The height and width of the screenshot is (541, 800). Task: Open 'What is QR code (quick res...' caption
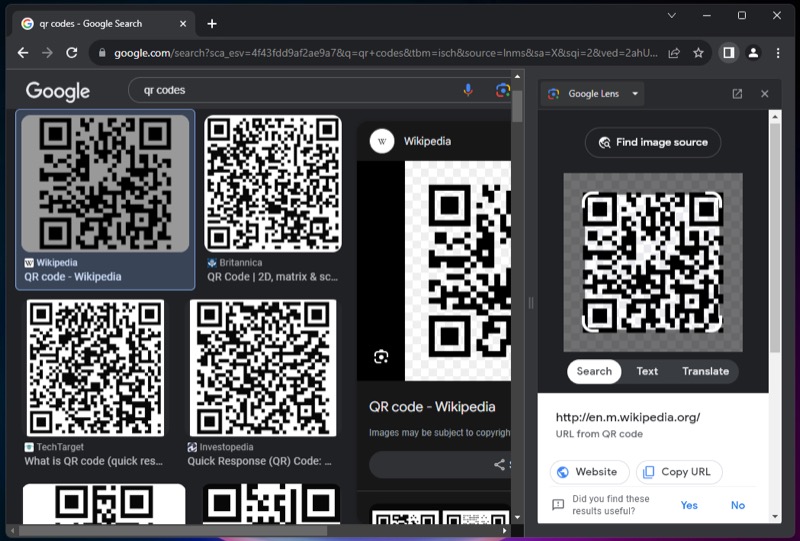(94, 461)
